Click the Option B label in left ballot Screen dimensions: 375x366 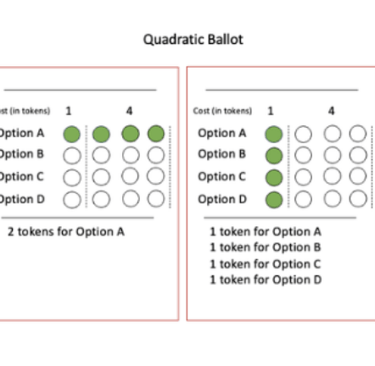point(21,154)
